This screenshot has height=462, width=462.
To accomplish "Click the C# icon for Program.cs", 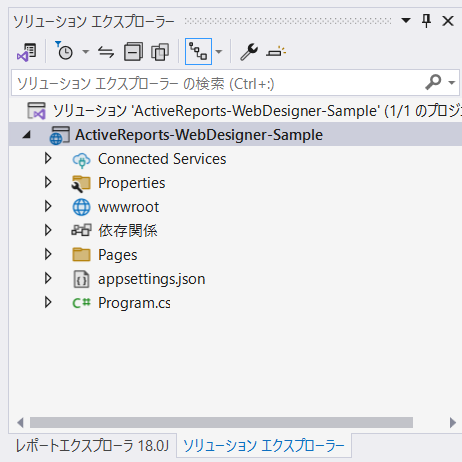I will click(x=81, y=303).
